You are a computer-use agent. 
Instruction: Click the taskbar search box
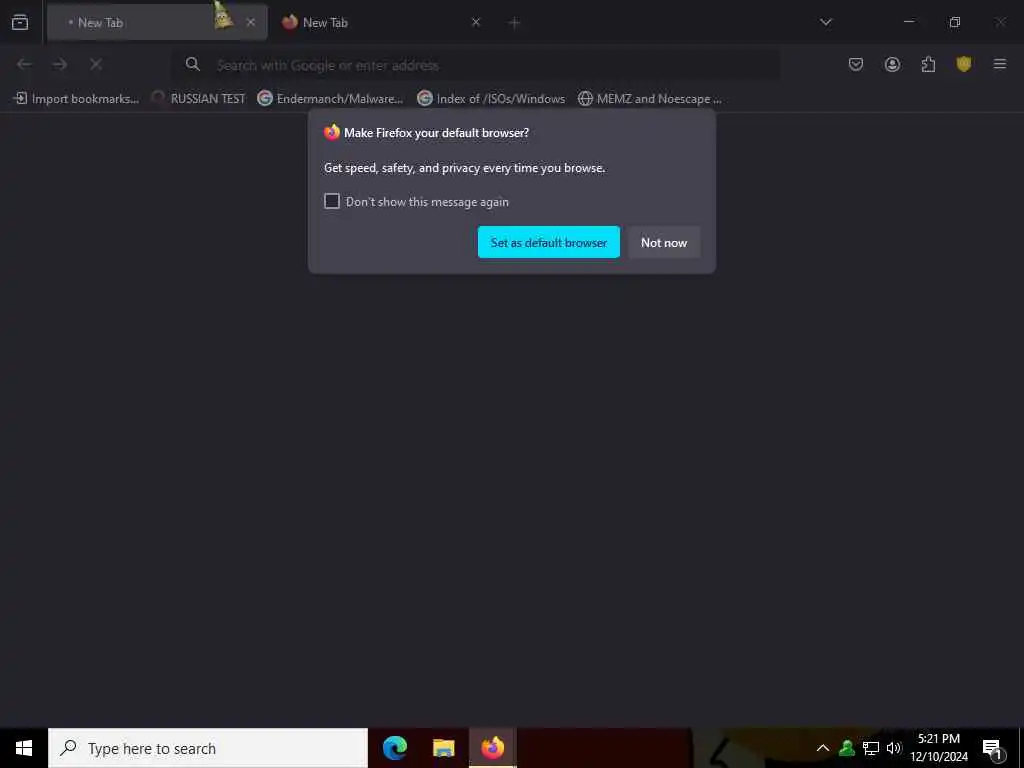pos(208,748)
